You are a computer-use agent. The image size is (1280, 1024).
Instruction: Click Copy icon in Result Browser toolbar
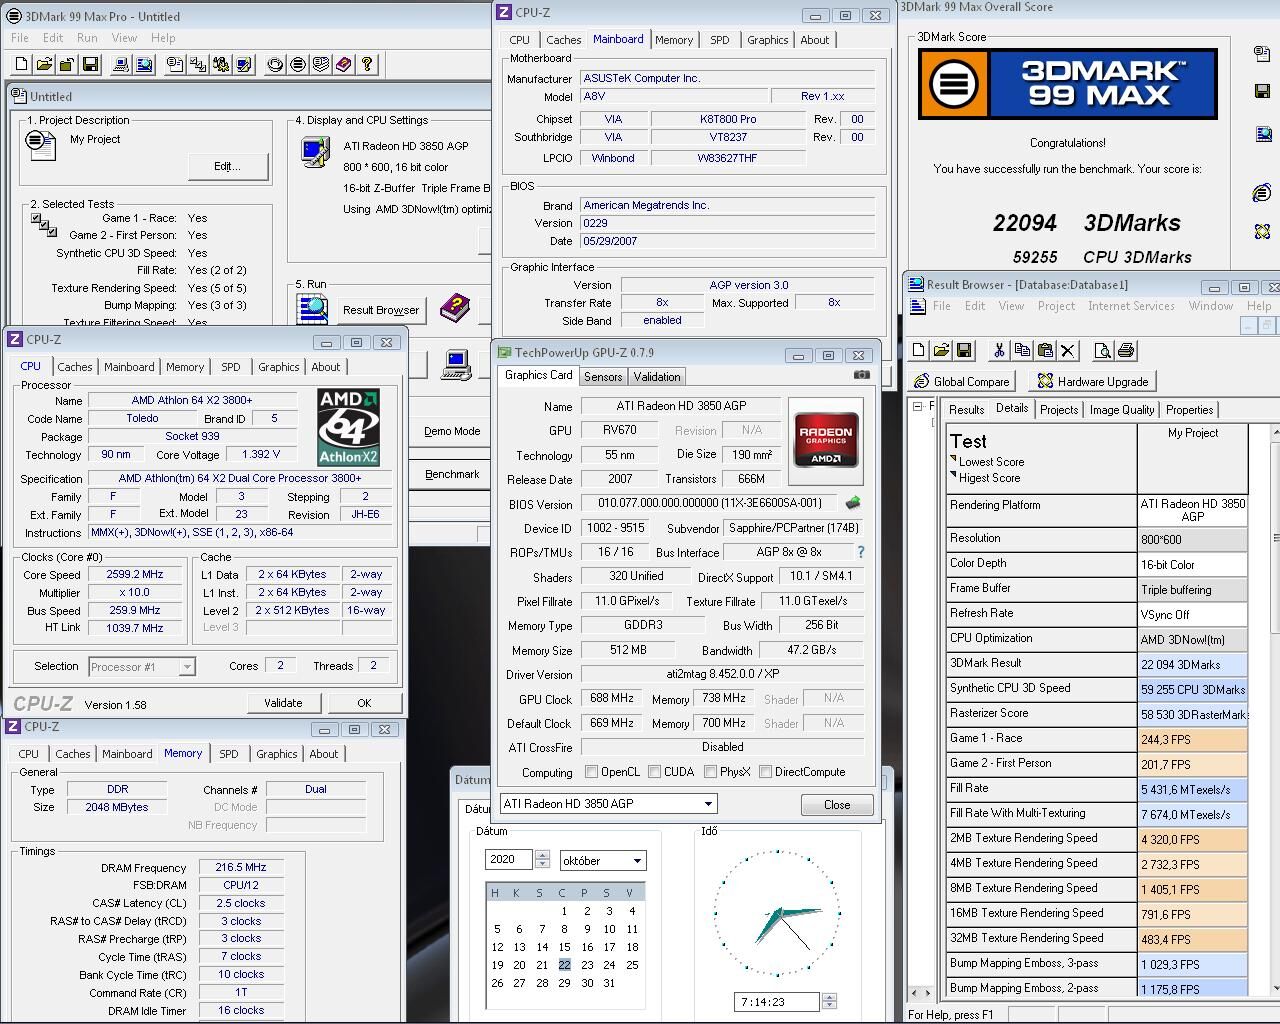coord(1021,350)
